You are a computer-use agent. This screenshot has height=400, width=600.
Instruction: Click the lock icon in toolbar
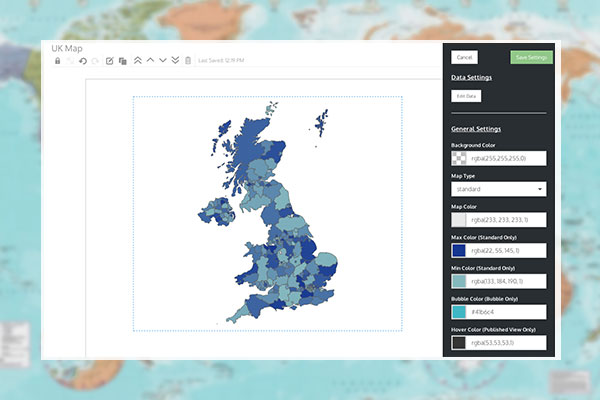pyautogui.click(x=58, y=61)
